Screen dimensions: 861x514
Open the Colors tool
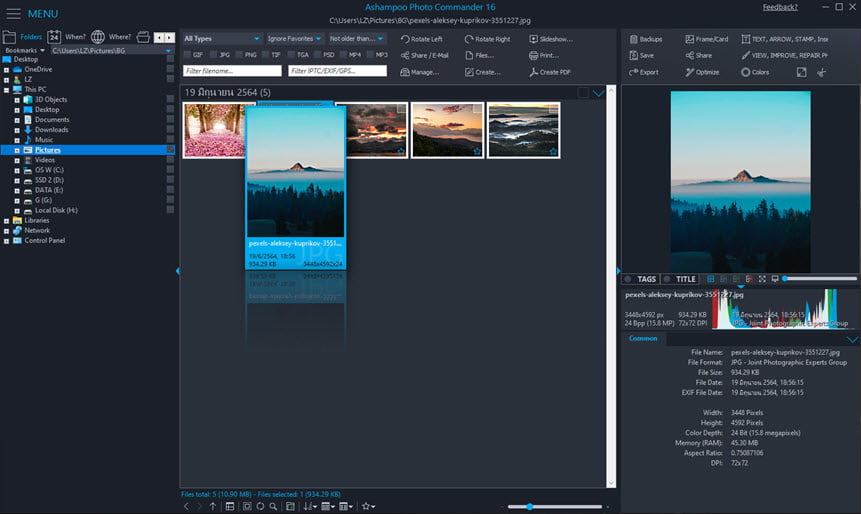pyautogui.click(x=755, y=72)
